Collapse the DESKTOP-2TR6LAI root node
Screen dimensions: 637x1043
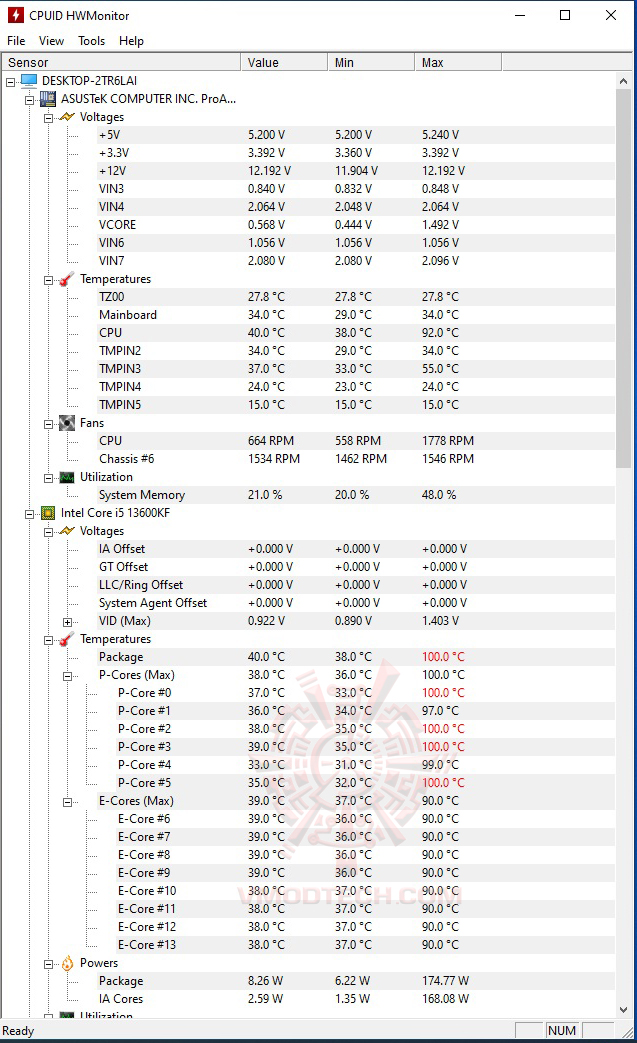tap(11, 82)
